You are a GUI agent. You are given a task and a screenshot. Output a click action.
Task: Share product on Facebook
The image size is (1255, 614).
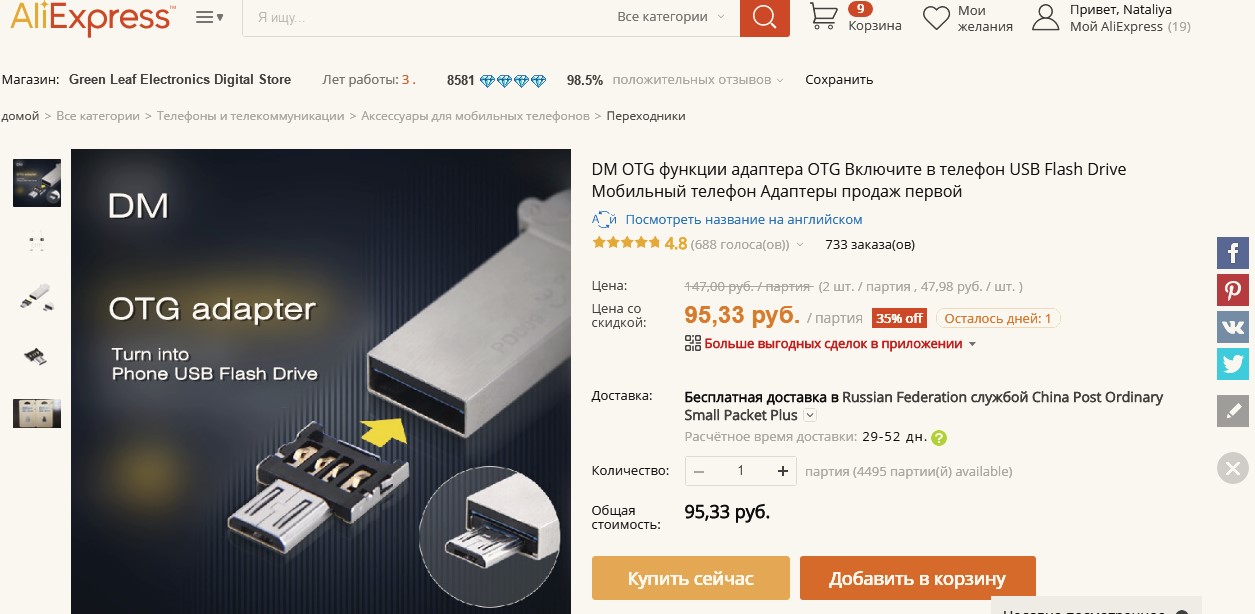click(1233, 253)
